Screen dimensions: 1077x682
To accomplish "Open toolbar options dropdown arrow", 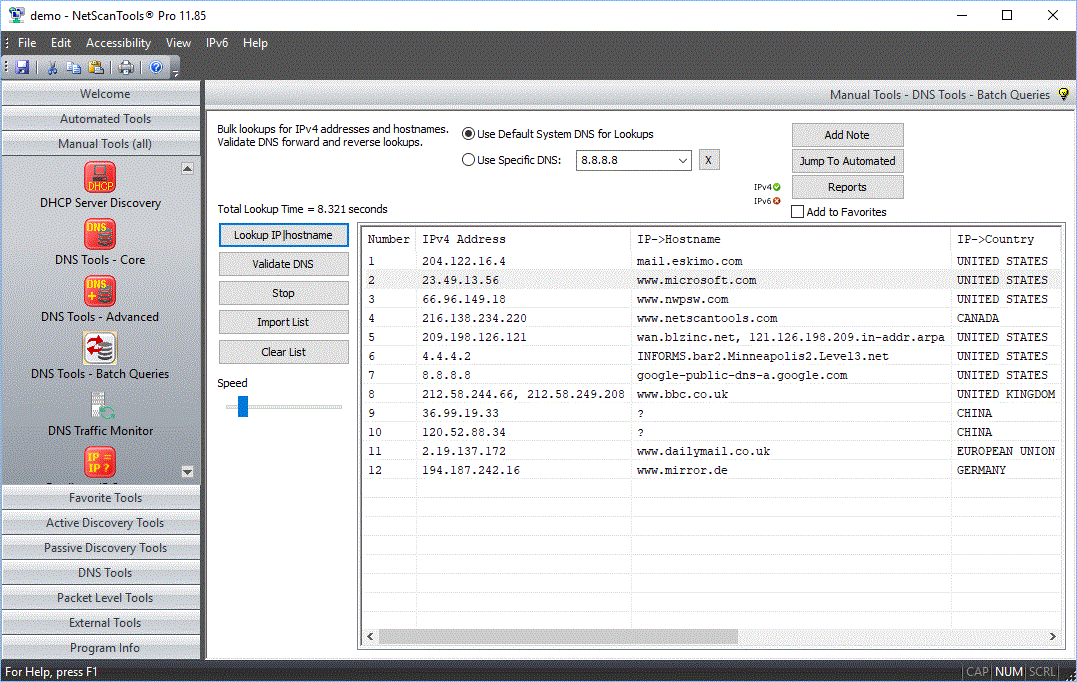I will coord(175,71).
